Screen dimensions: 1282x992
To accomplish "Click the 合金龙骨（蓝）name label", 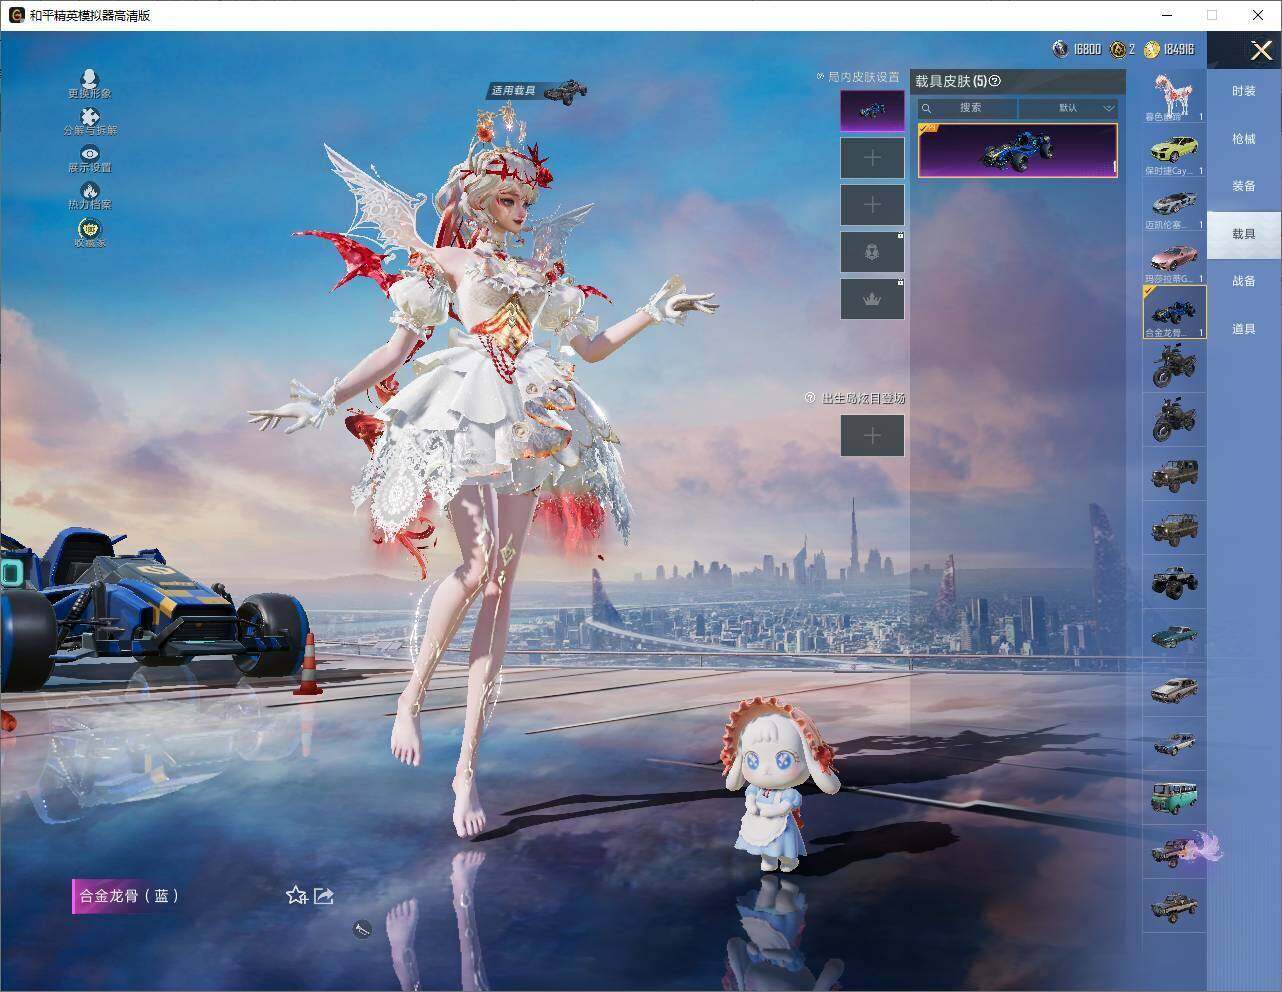I will click(129, 896).
